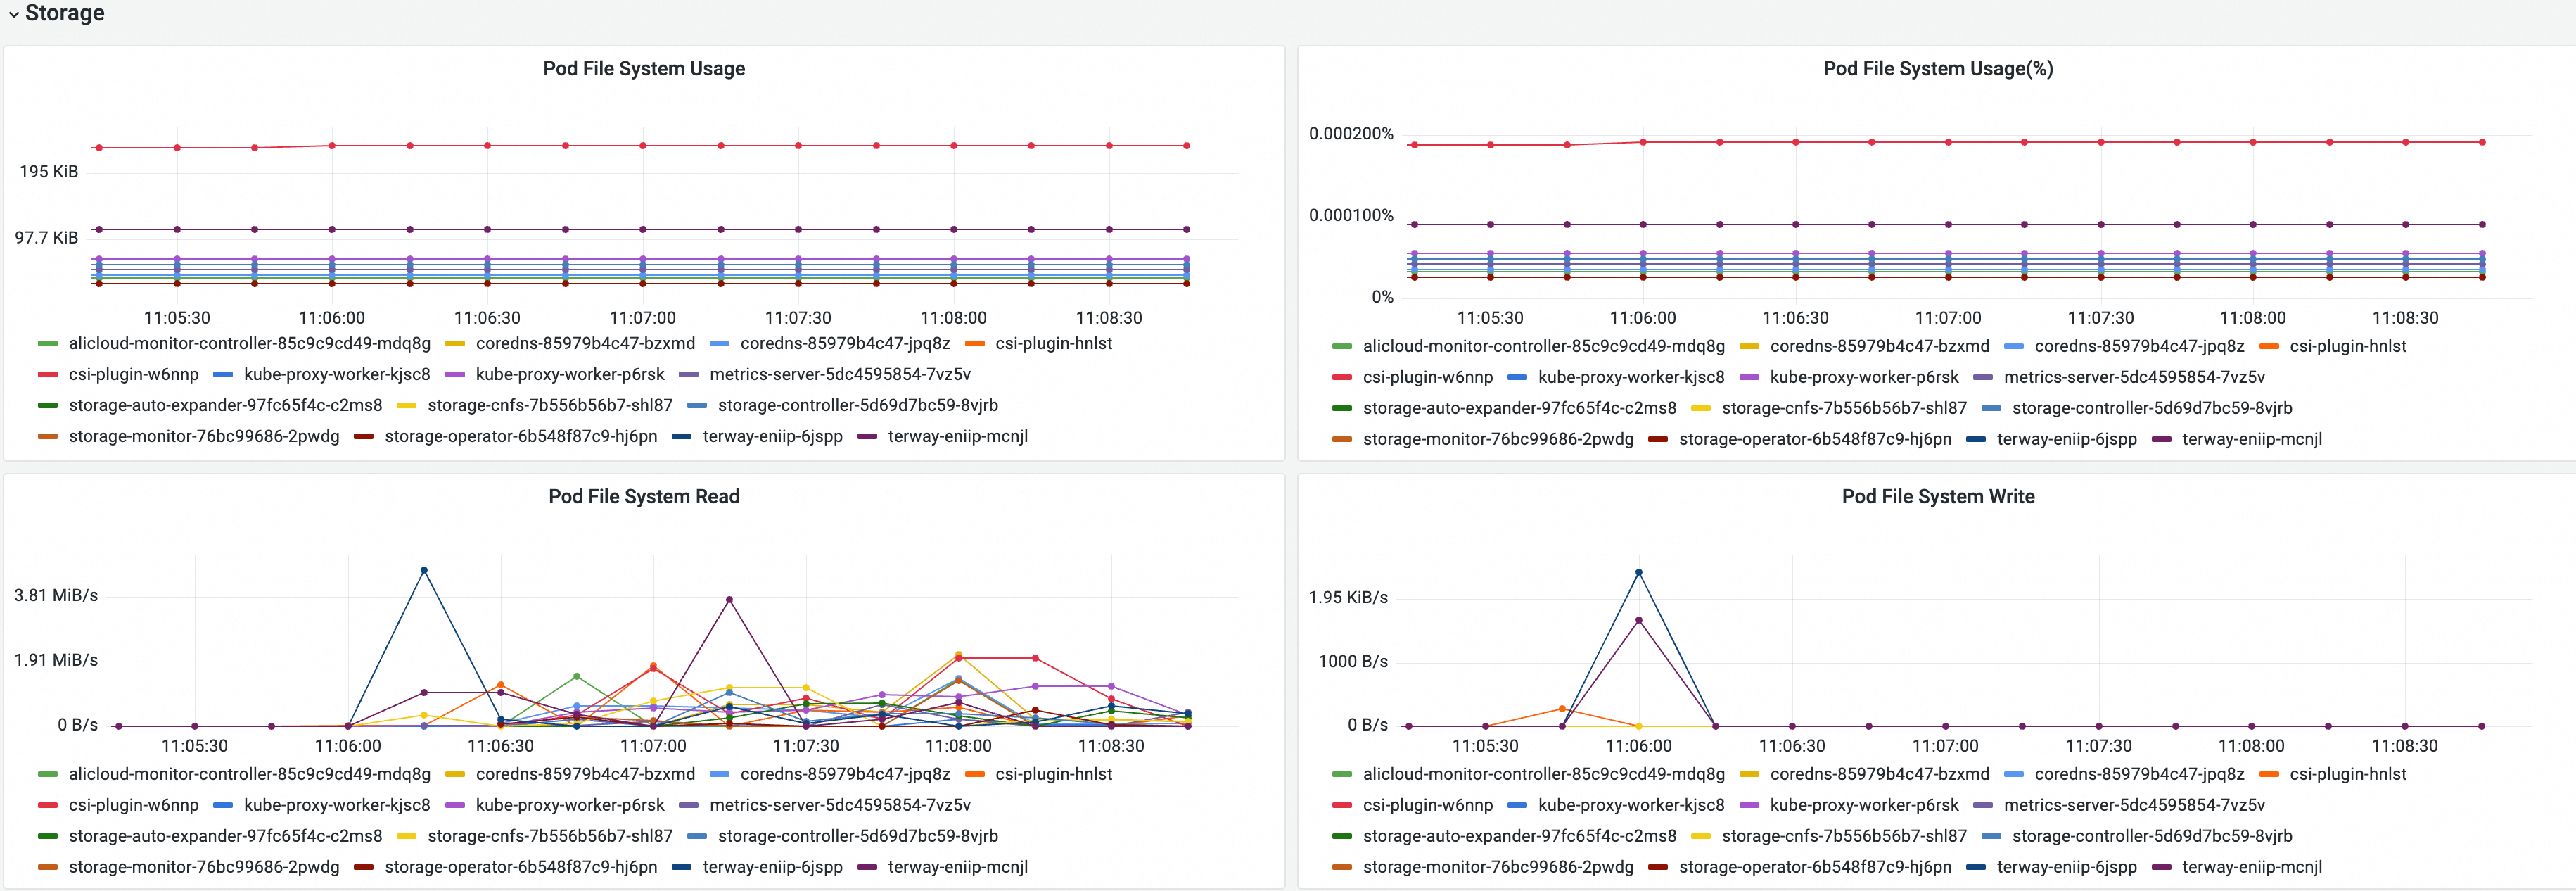Click navy terway-eniip-6jspp swatch in Write legend
The width and height of the screenshot is (2576, 891).
click(x=1975, y=868)
